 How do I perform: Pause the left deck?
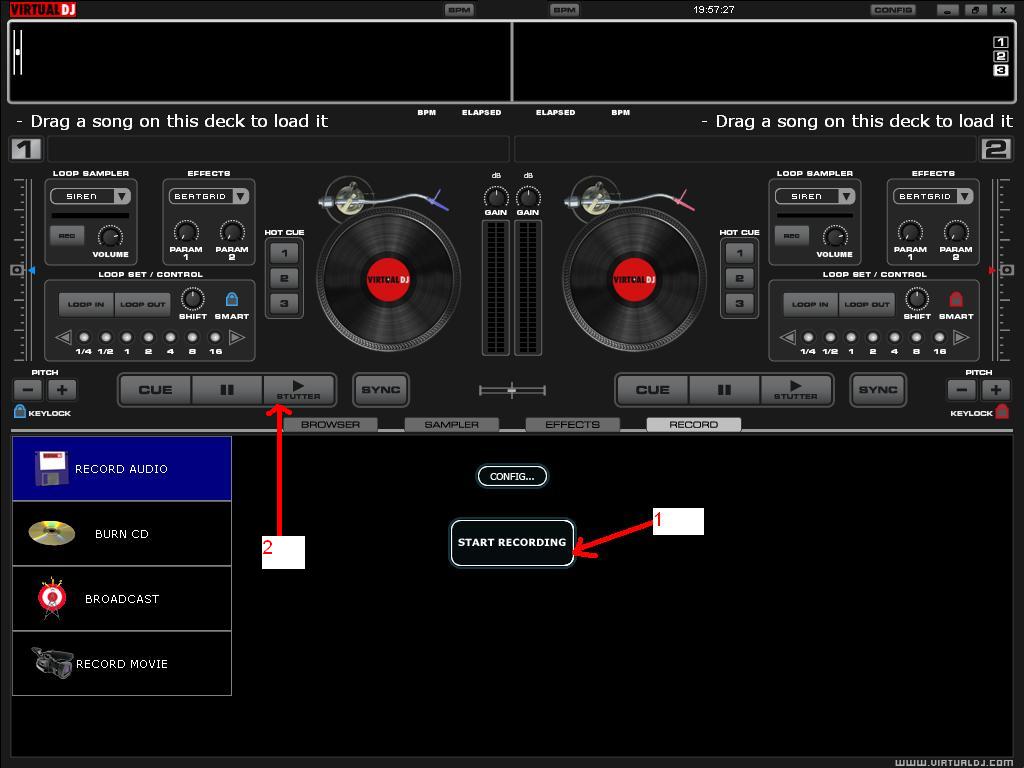227,390
